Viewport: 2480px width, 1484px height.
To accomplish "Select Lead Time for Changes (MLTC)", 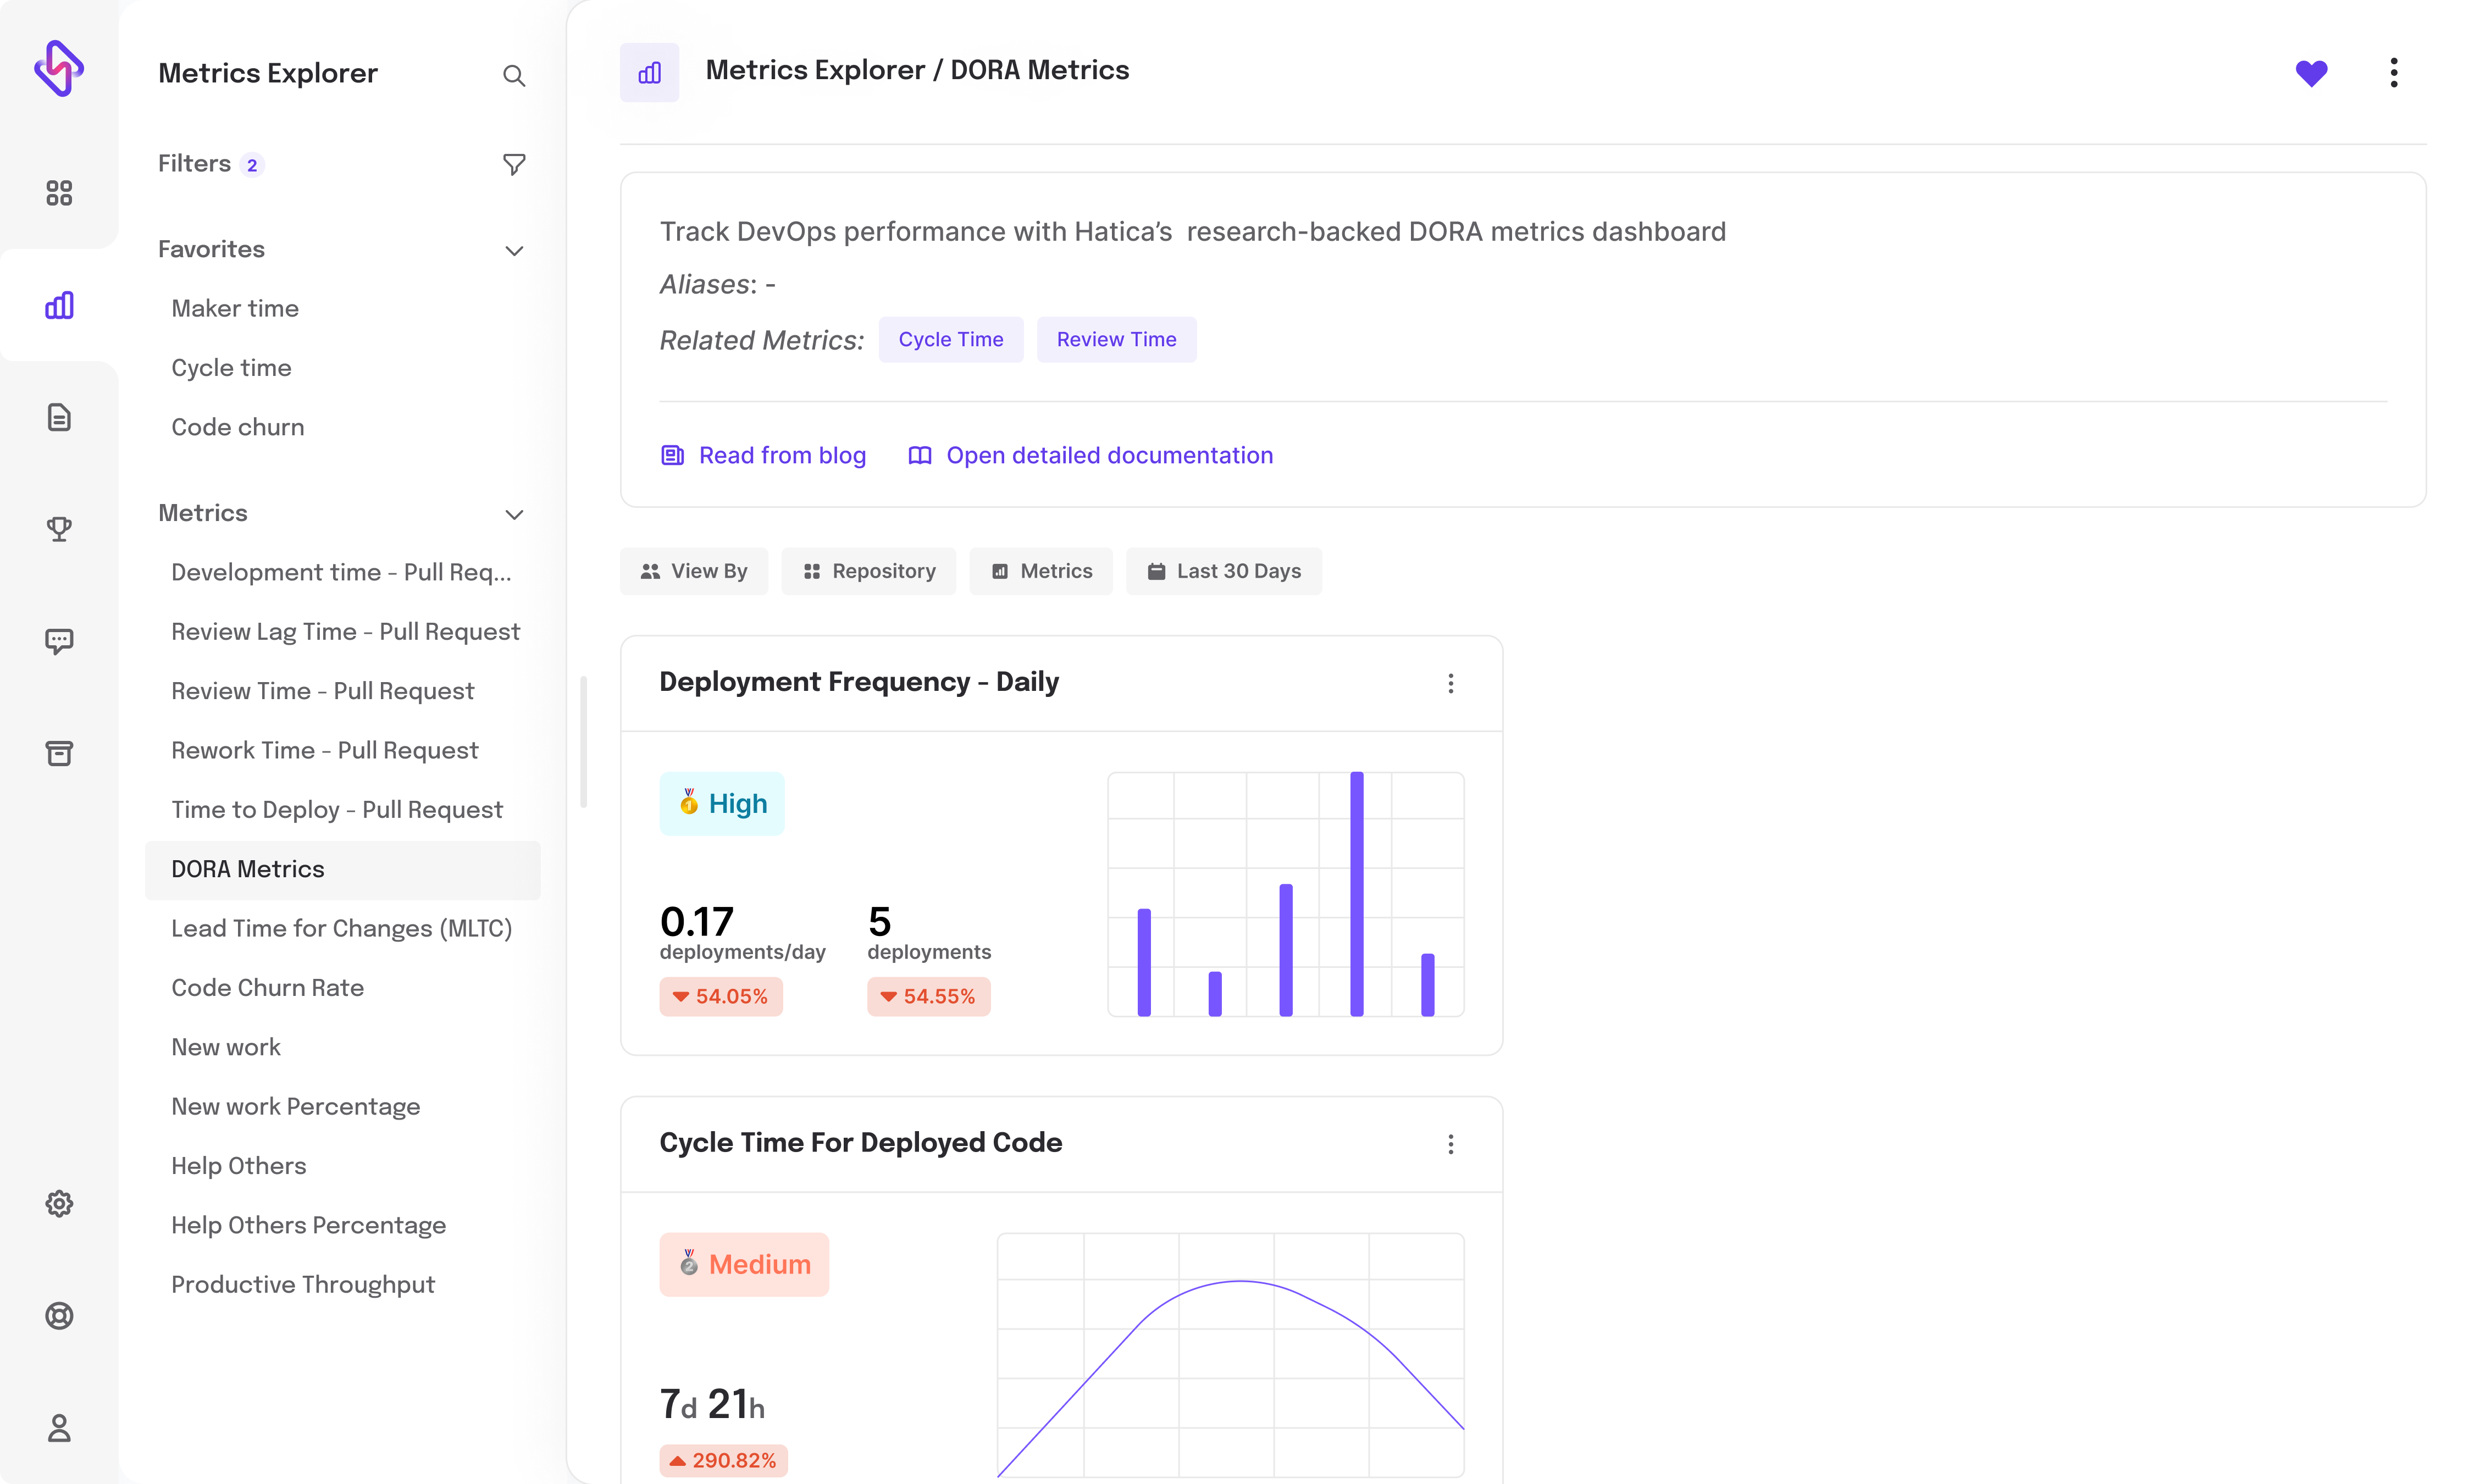I will click(342, 928).
